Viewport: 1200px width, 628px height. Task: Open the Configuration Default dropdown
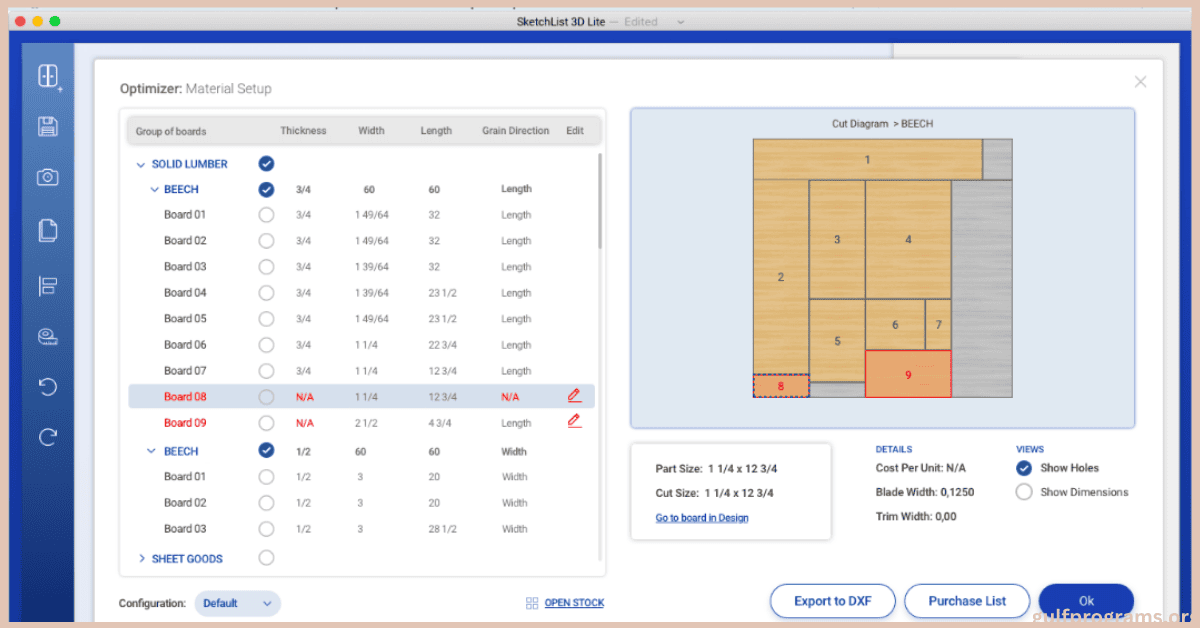tap(237, 603)
